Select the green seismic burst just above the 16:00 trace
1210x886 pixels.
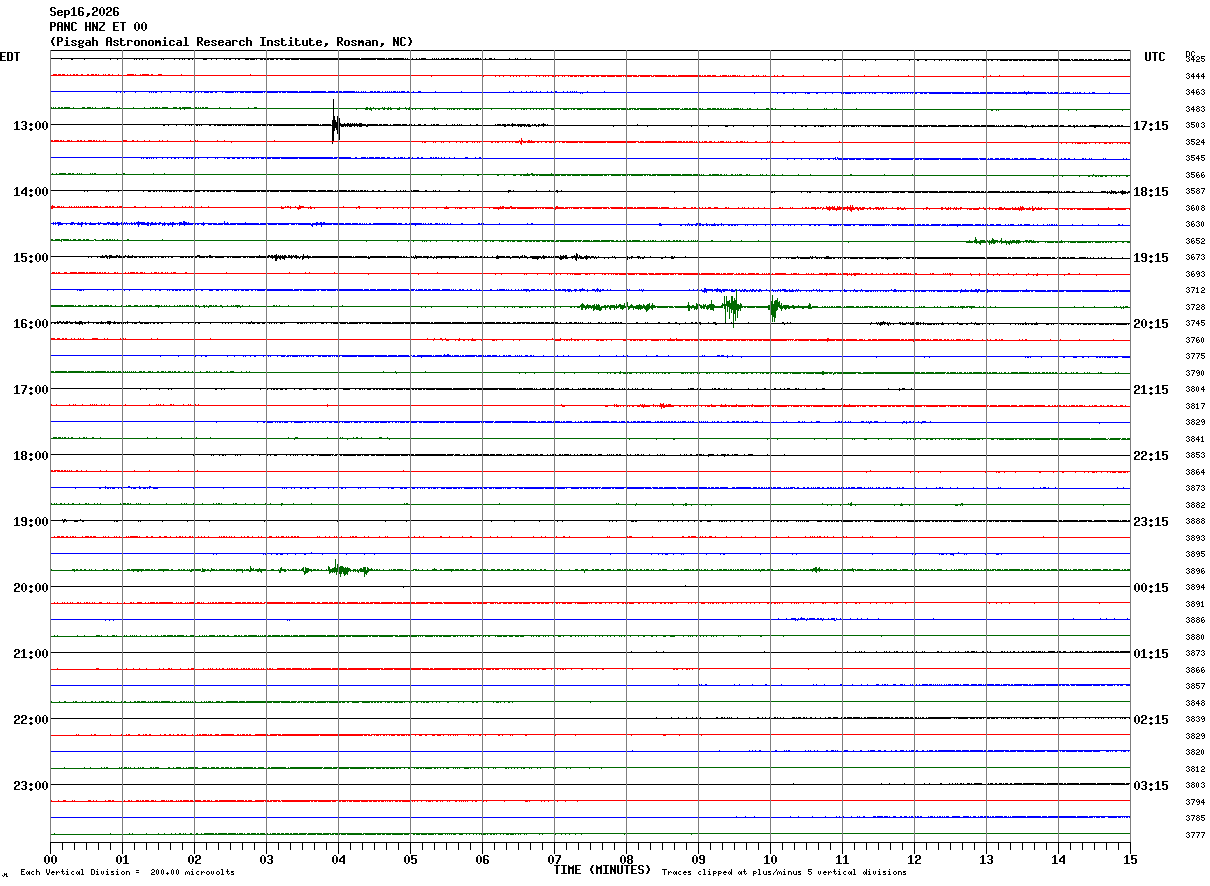(732, 307)
